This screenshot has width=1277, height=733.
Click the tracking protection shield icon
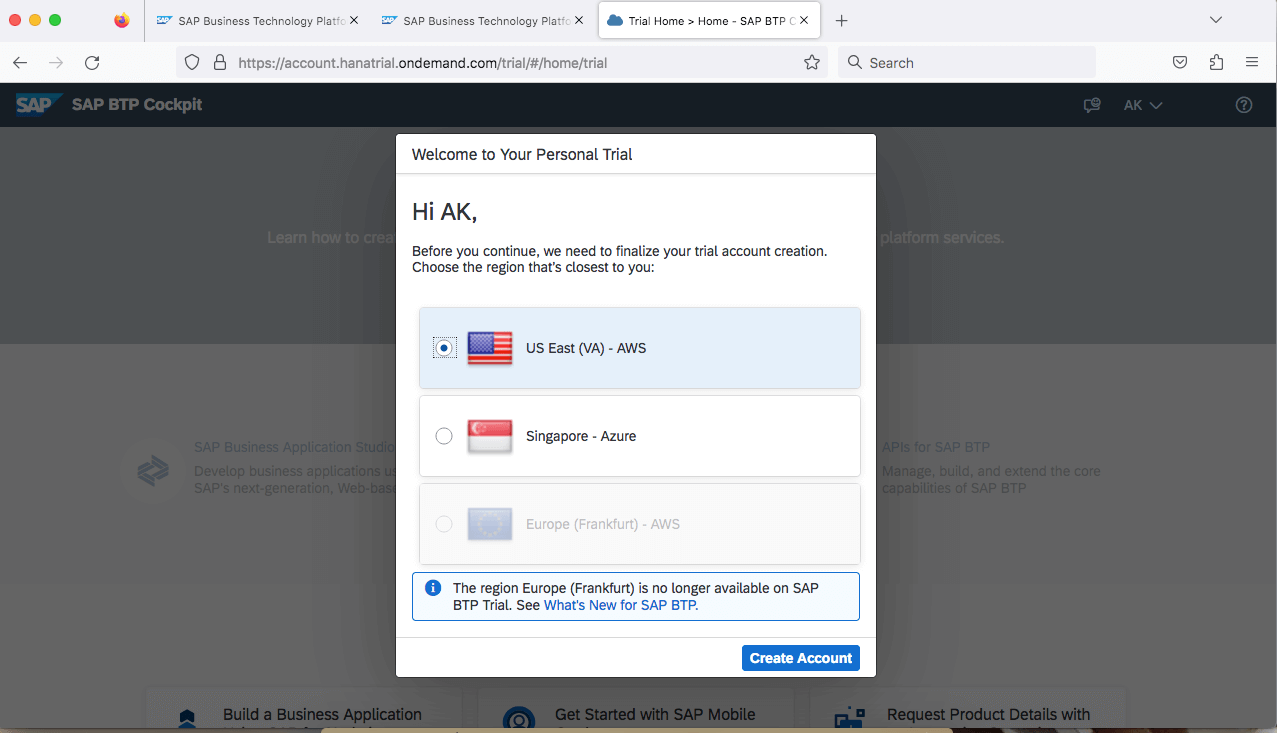[191, 62]
